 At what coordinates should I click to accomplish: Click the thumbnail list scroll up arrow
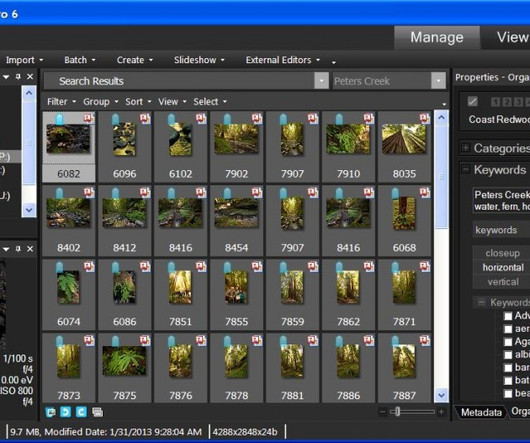[x=441, y=117]
